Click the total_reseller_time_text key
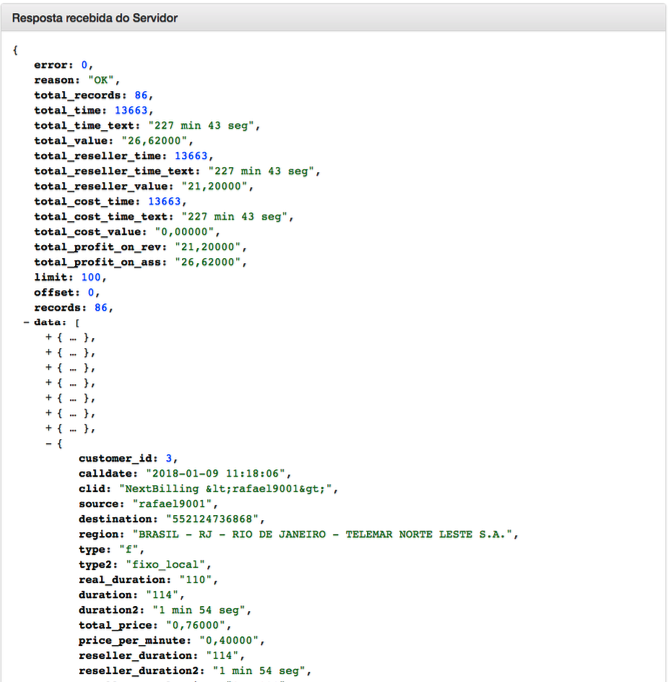The image size is (670, 685). point(117,171)
